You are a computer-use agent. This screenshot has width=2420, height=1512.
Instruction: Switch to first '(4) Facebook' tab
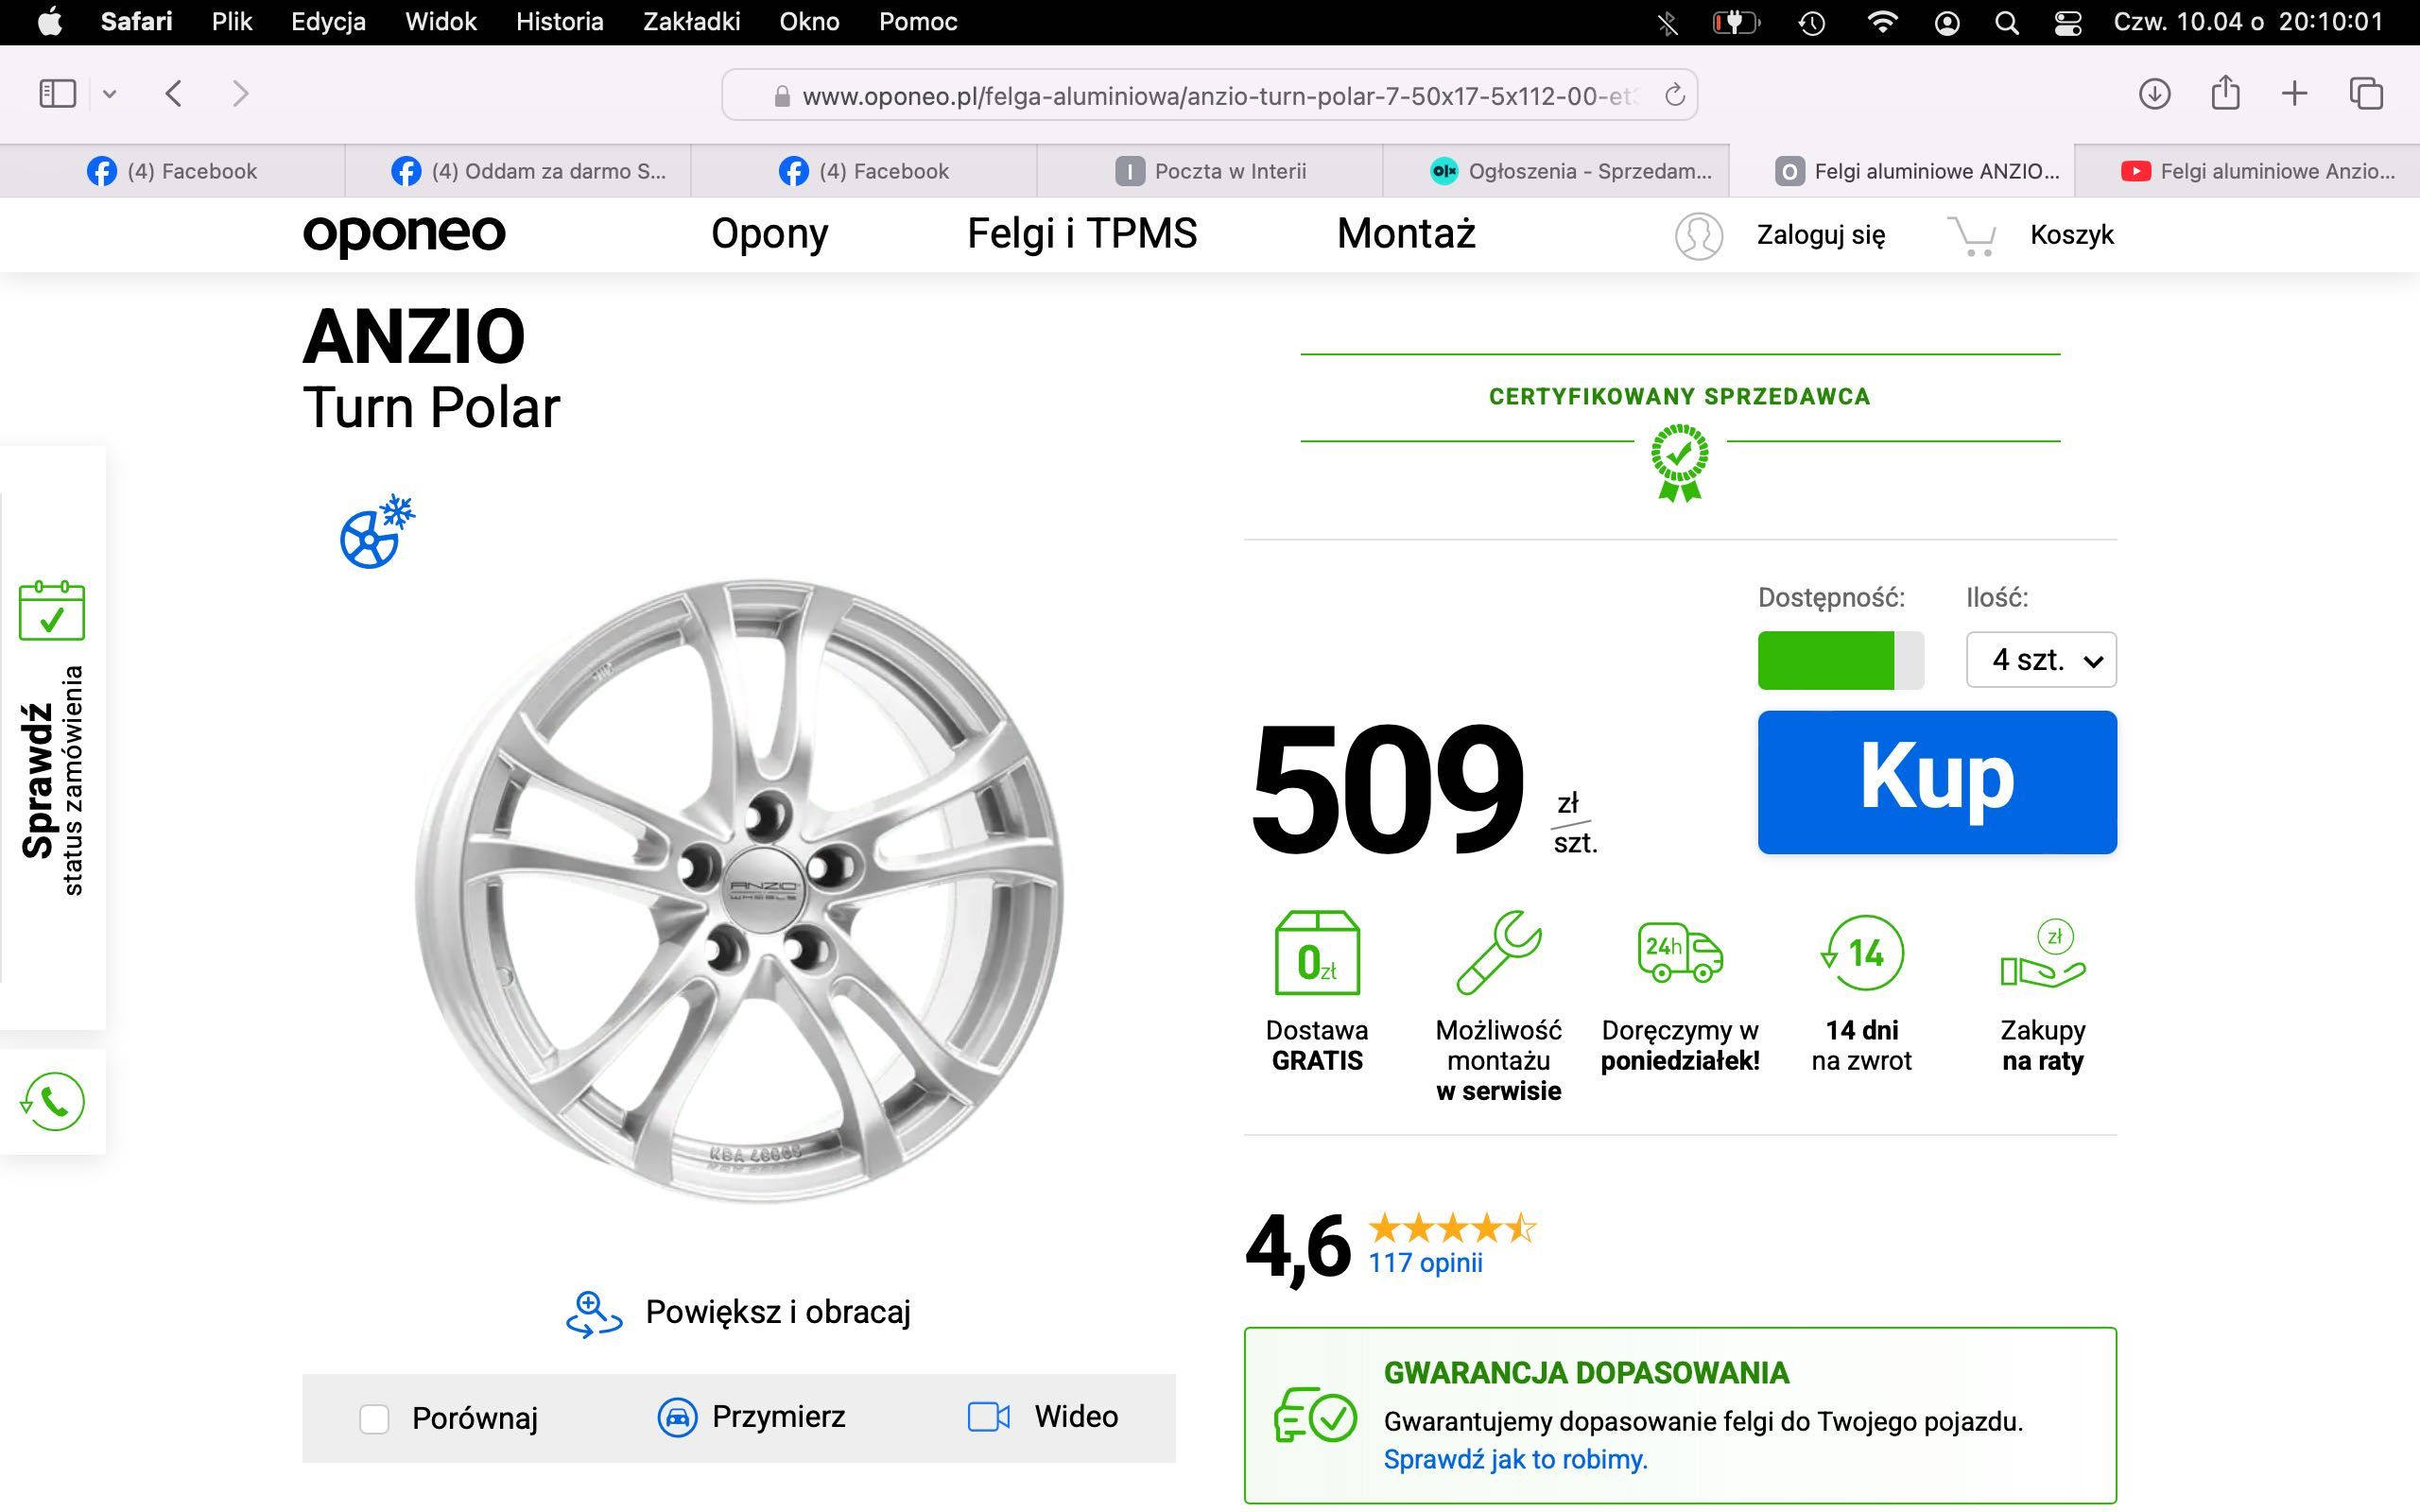pos(173,171)
